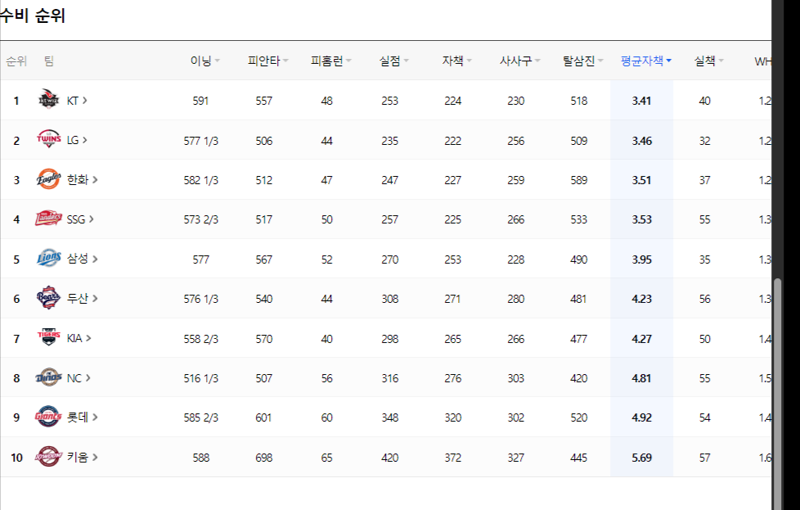Image resolution: width=800 pixels, height=510 pixels.
Task: Click KIA's 평균자책 value 4.27
Action: tap(641, 339)
